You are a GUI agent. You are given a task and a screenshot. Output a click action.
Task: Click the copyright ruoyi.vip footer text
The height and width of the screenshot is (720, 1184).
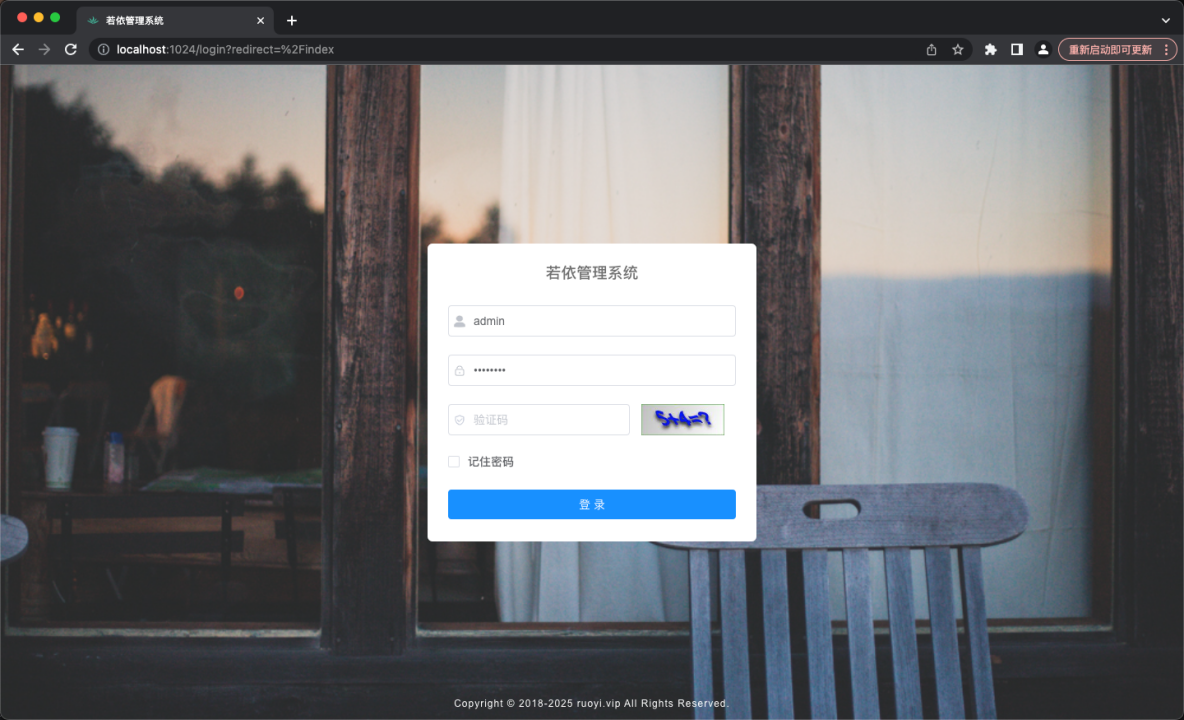[591, 703]
